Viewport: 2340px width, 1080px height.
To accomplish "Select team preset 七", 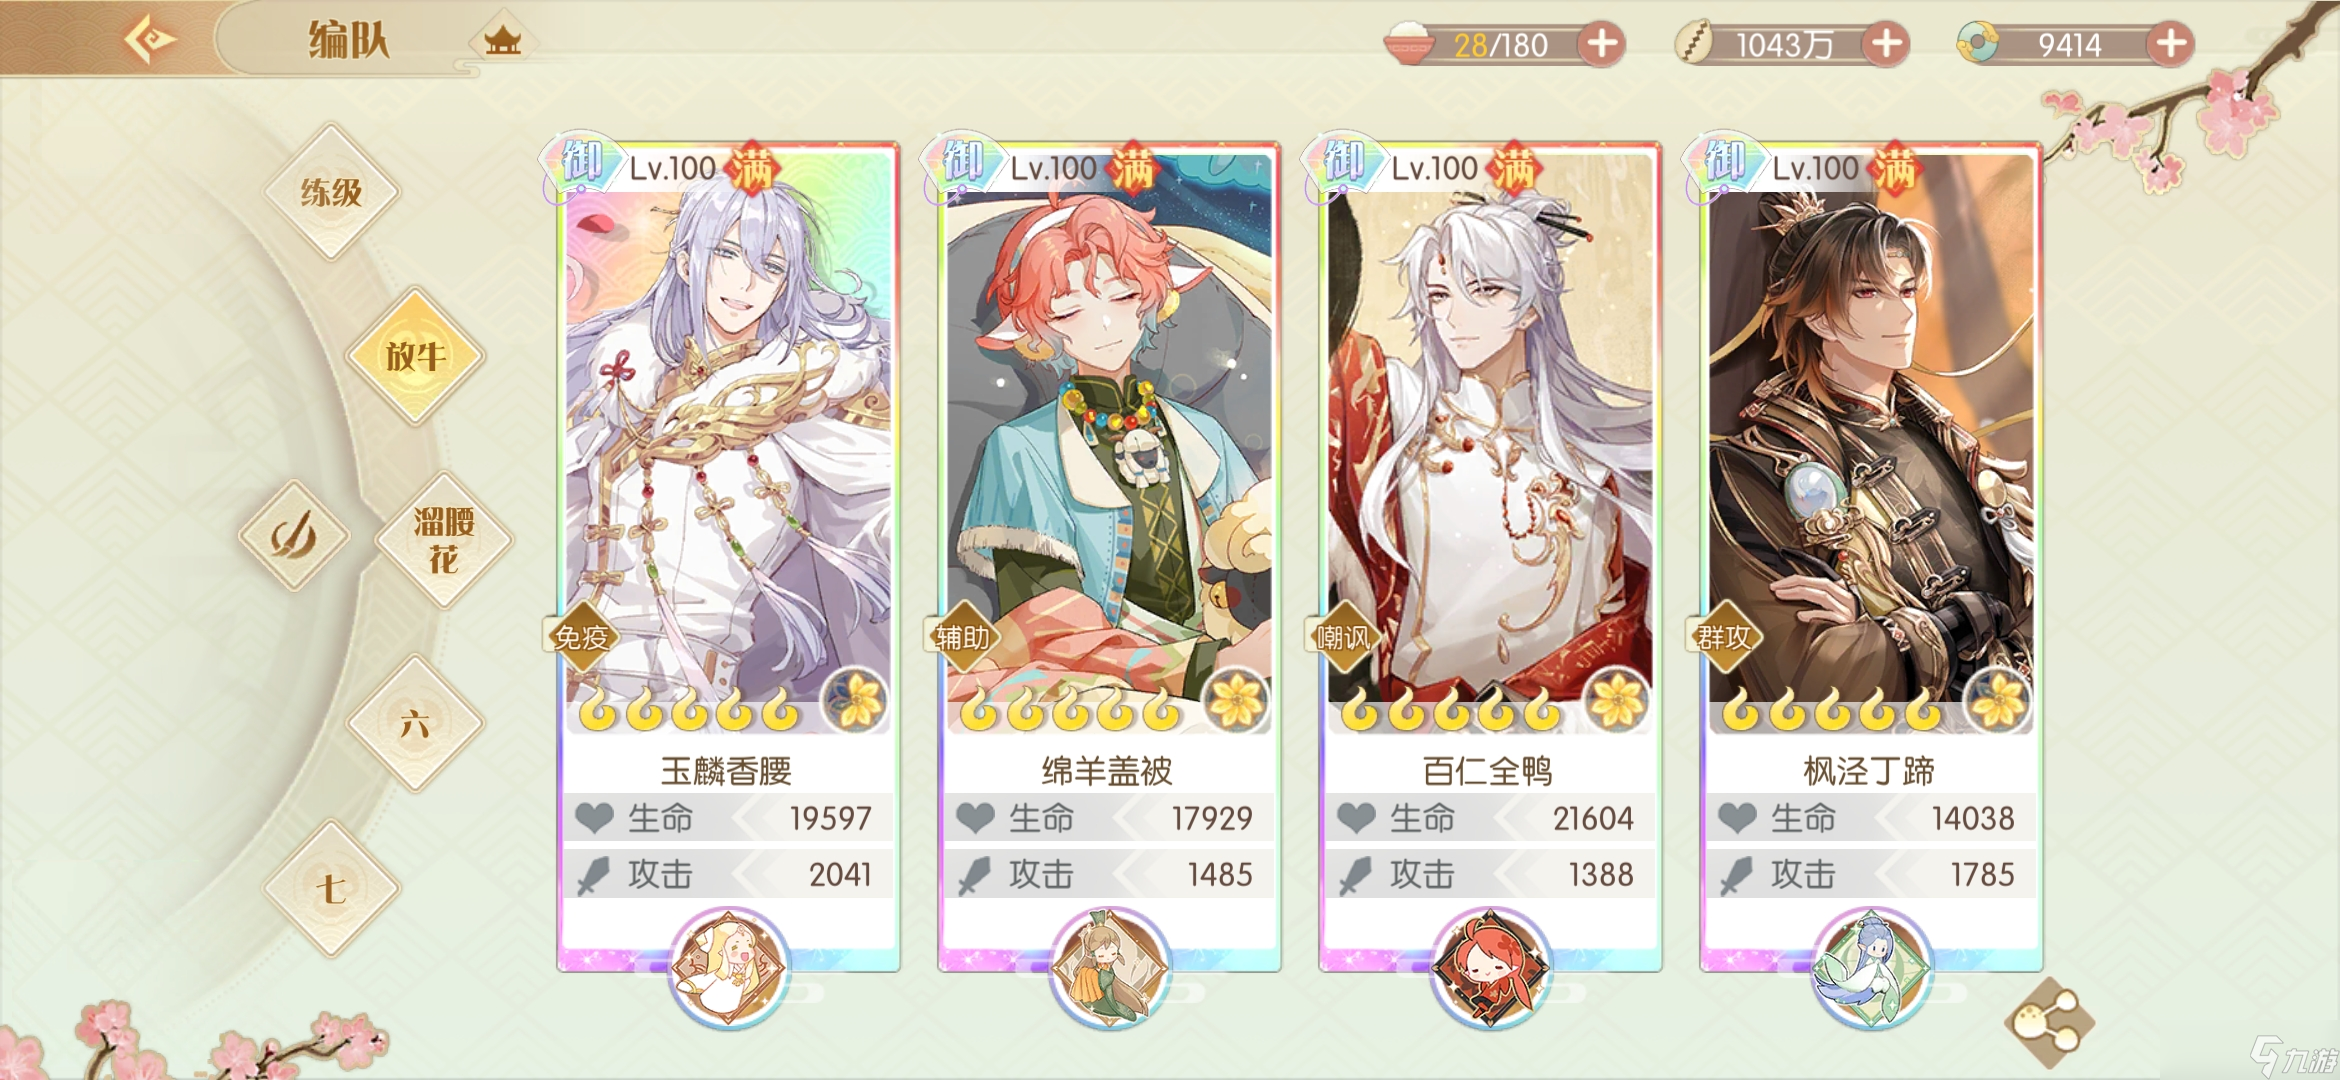I will (x=331, y=888).
